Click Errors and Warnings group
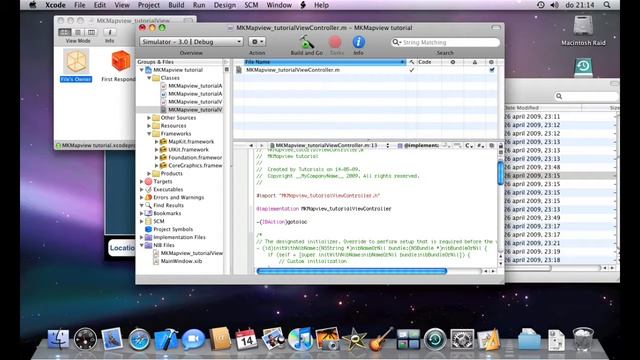 pos(178,197)
